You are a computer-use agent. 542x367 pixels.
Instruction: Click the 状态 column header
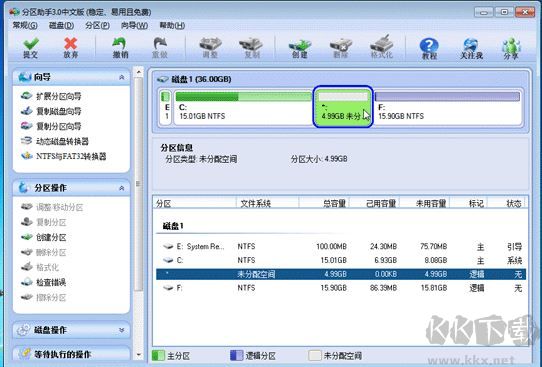click(506, 204)
